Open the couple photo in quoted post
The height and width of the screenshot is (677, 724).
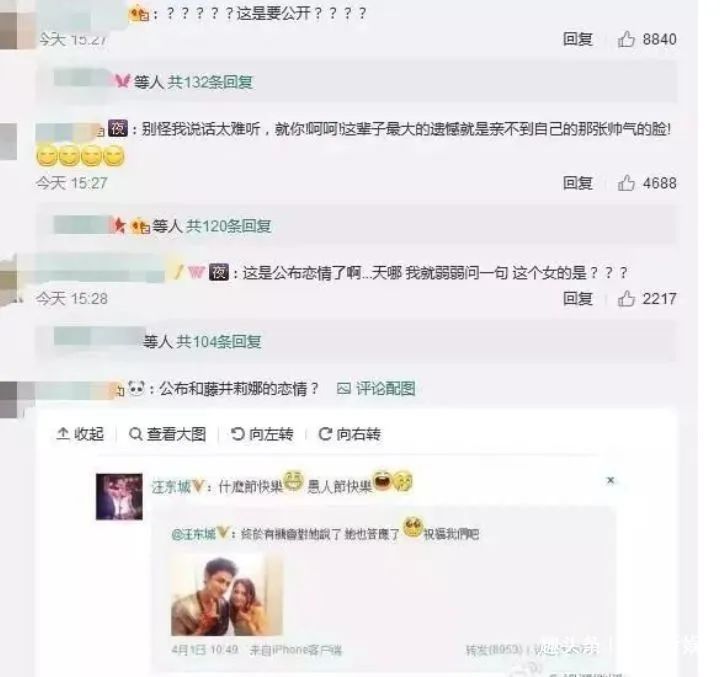click(227, 595)
